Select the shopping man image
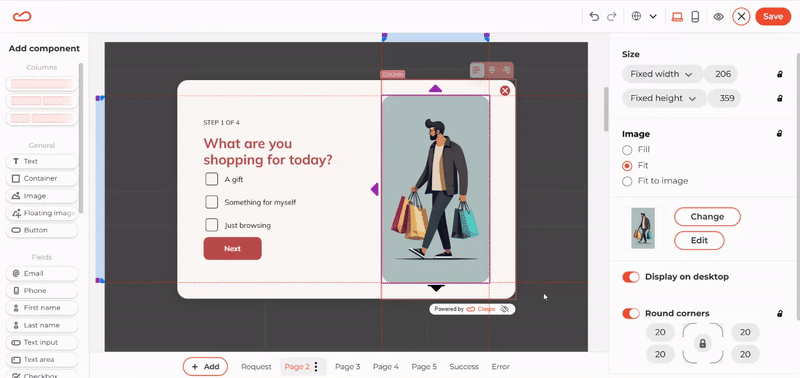 point(435,189)
